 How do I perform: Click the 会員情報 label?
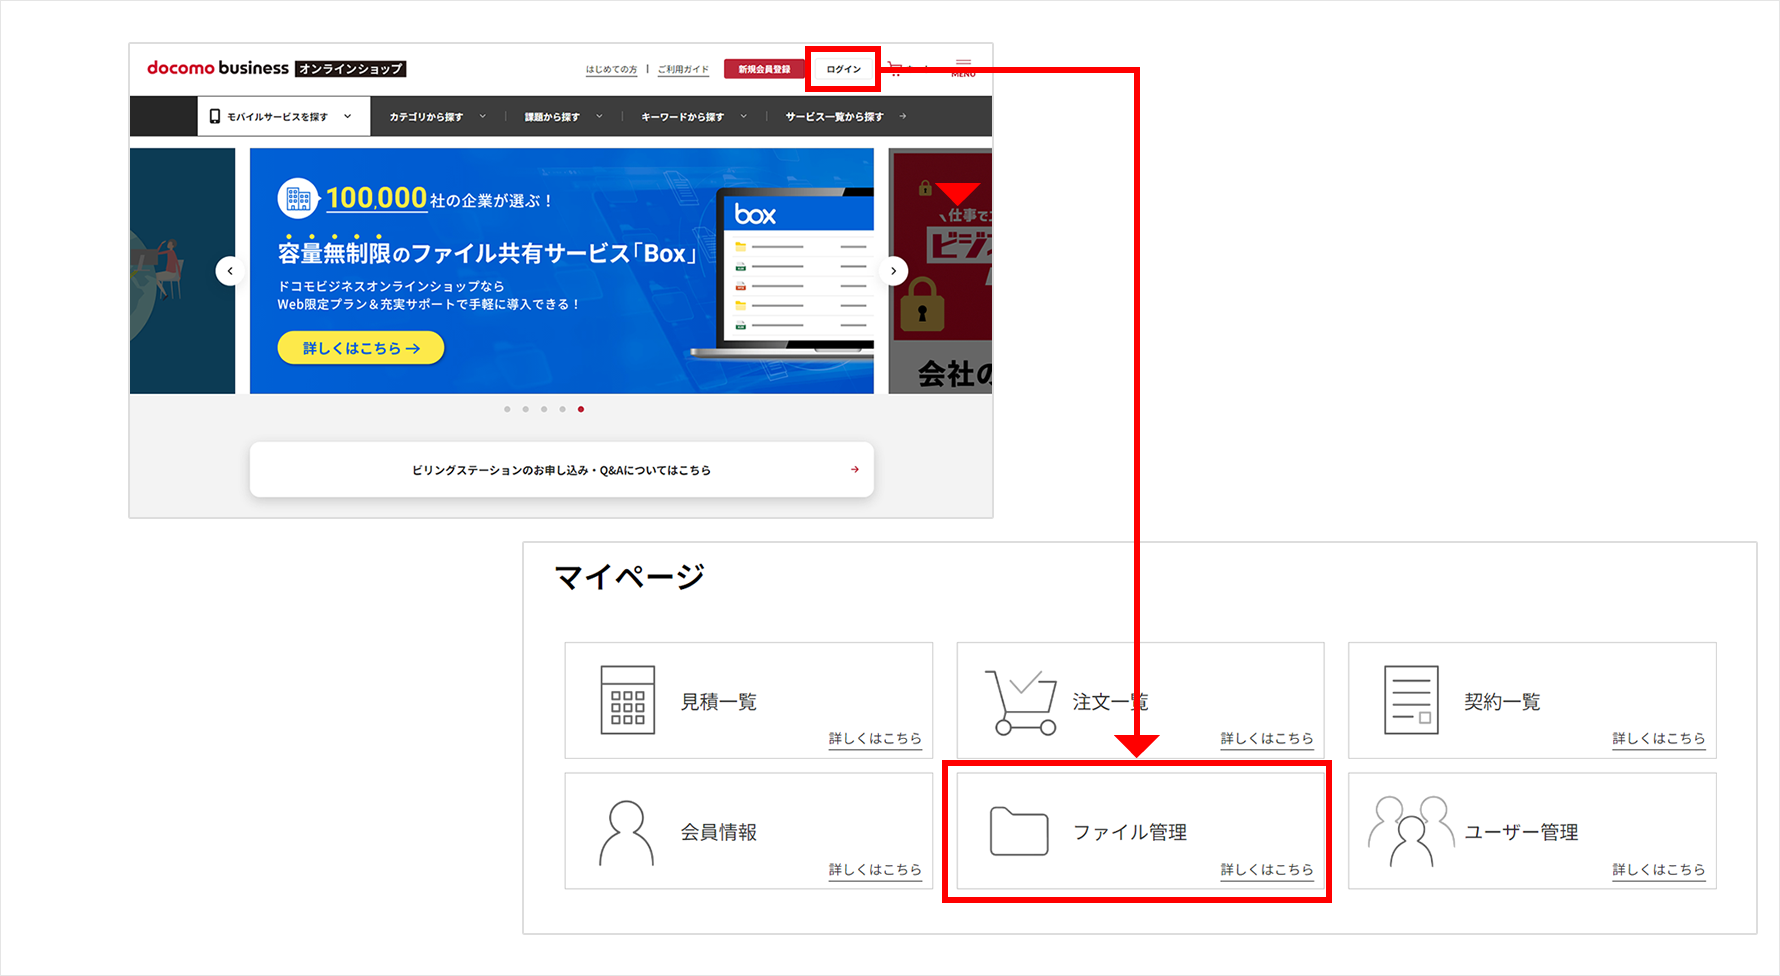[x=719, y=832]
